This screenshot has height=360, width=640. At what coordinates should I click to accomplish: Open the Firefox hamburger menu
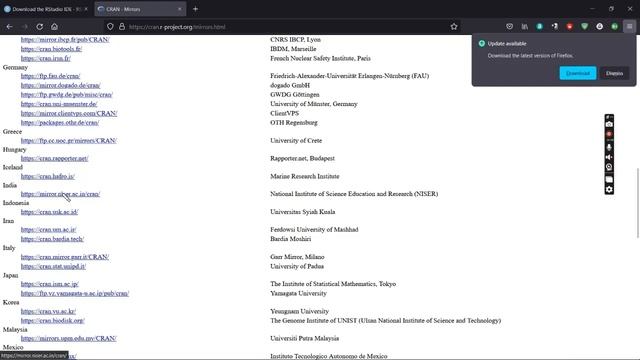coord(629,27)
